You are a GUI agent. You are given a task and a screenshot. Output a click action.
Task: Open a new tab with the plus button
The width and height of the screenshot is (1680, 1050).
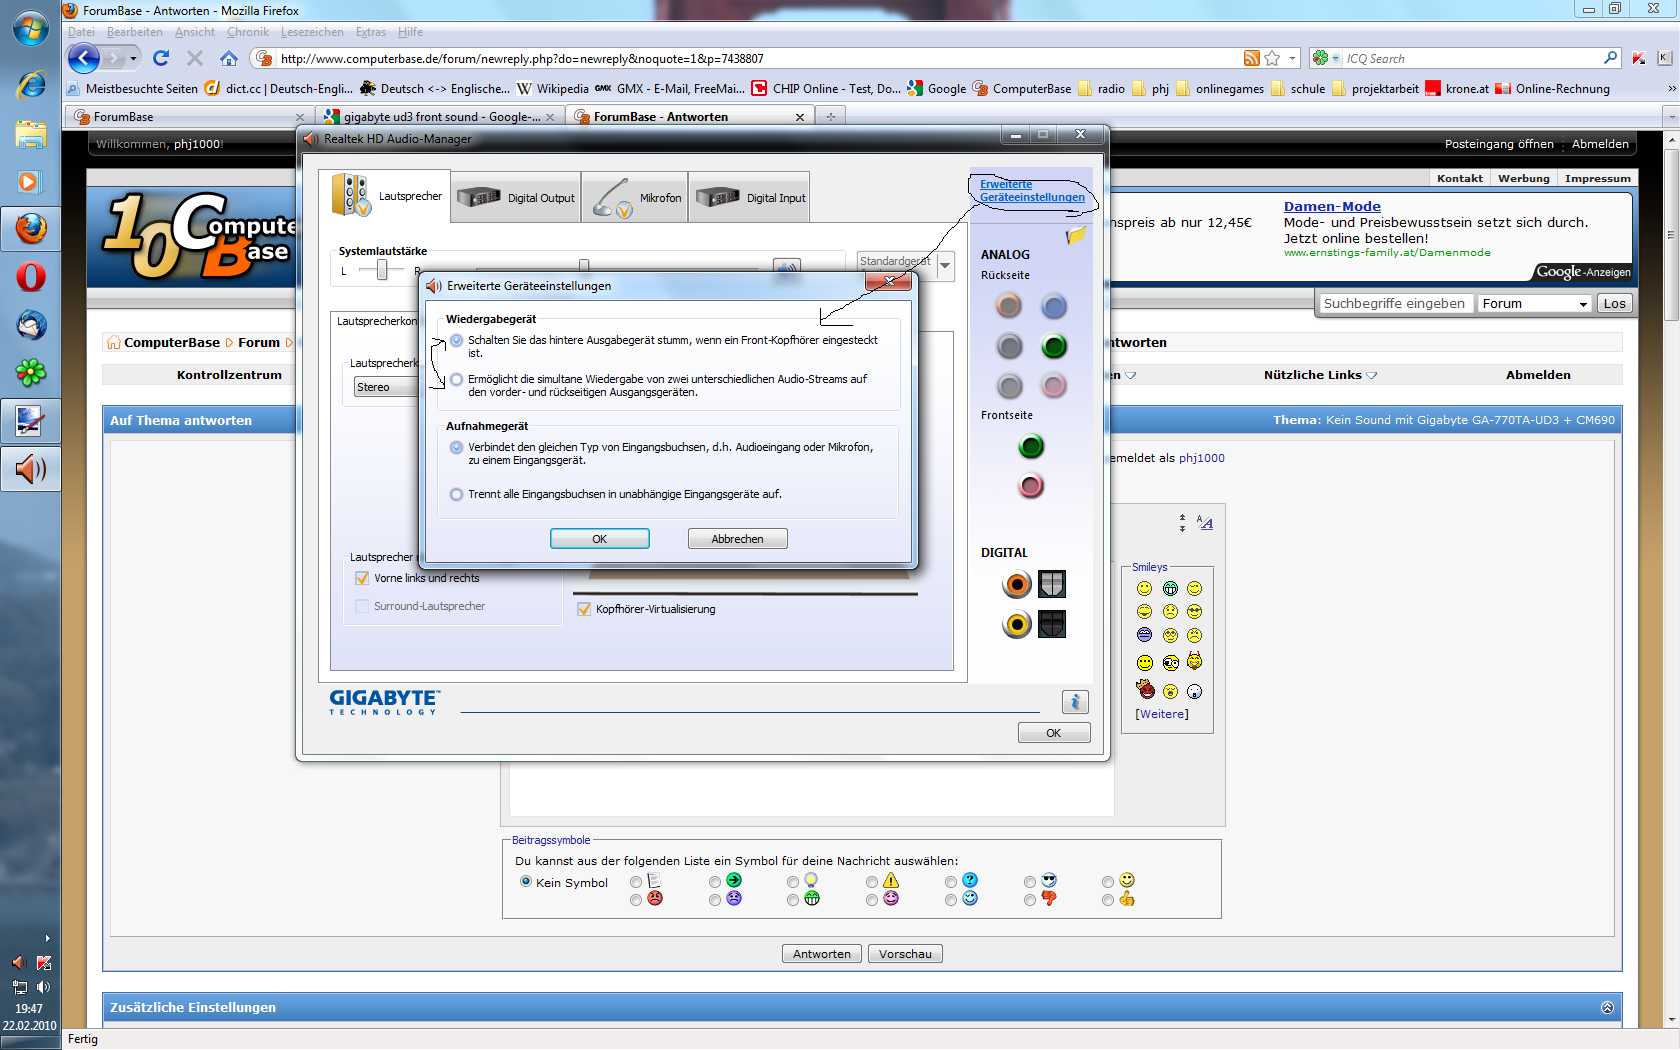point(830,117)
